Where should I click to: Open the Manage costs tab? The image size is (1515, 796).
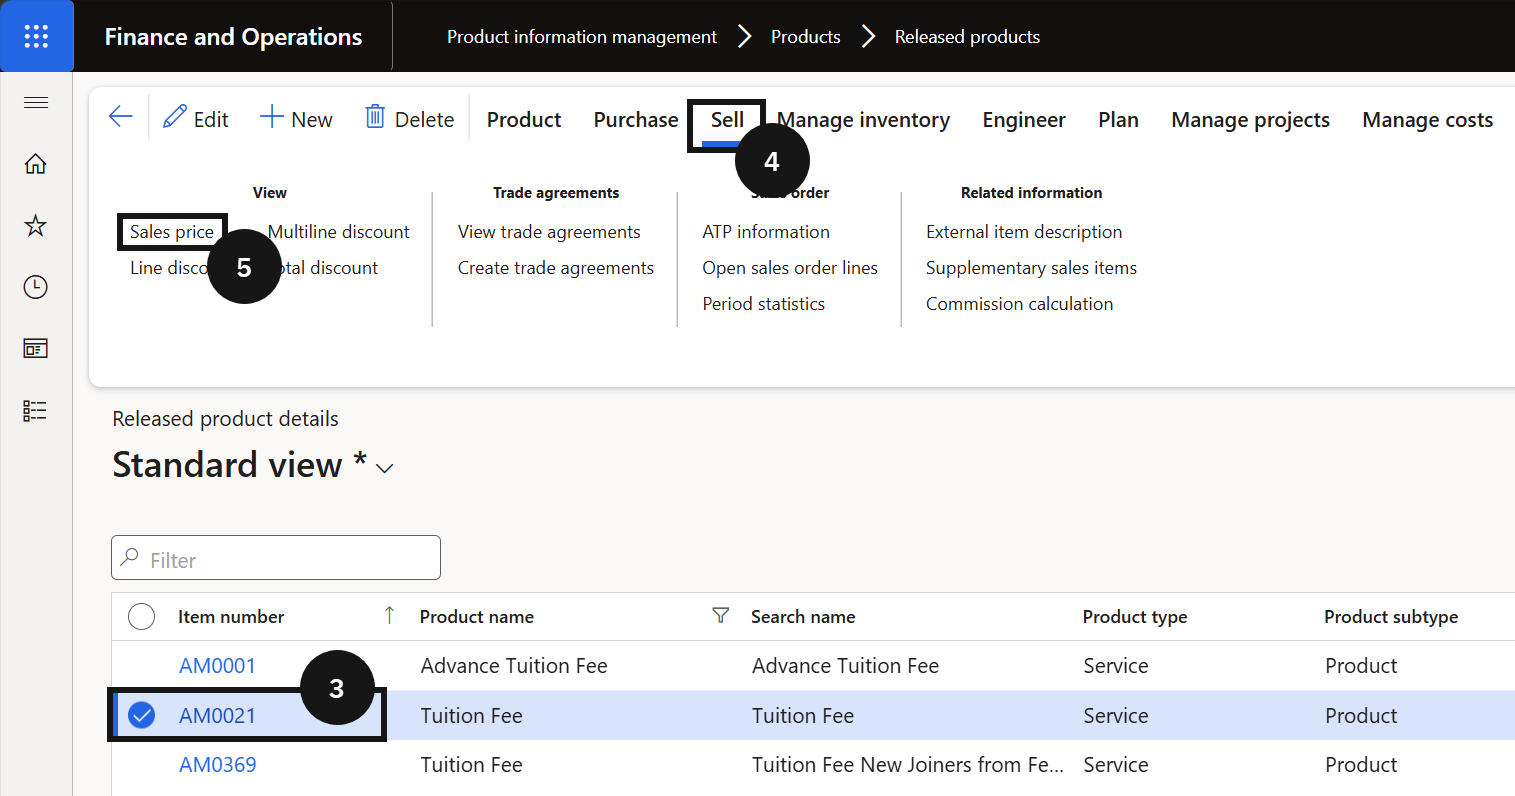[1428, 120]
